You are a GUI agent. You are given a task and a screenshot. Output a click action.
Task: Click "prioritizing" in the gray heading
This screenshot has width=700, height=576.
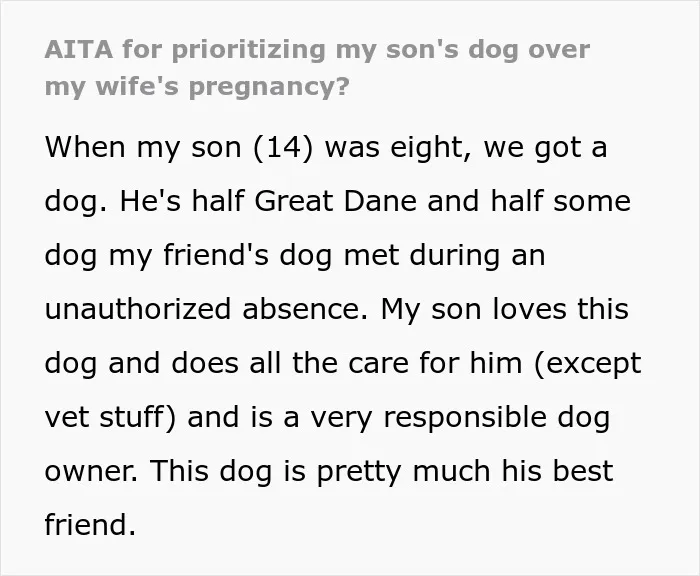pyautogui.click(x=249, y=50)
